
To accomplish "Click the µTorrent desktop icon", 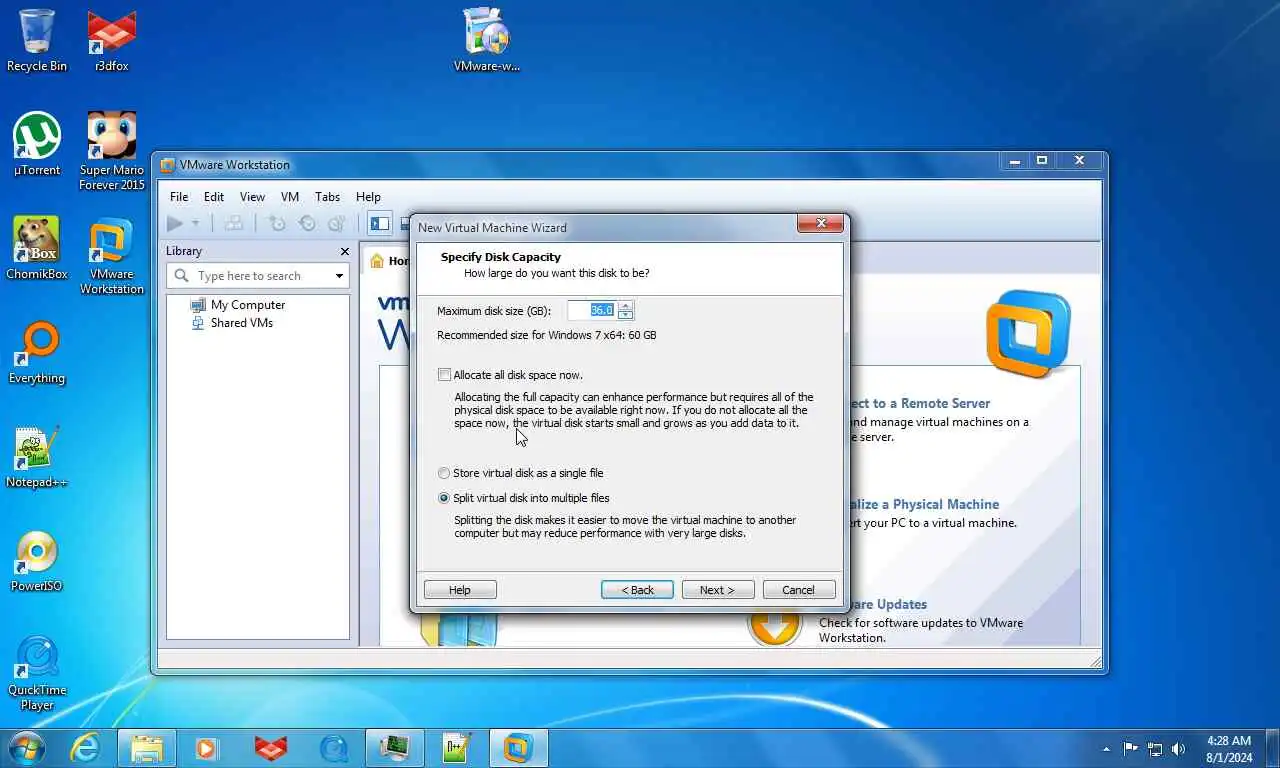I will pyautogui.click(x=37, y=144).
